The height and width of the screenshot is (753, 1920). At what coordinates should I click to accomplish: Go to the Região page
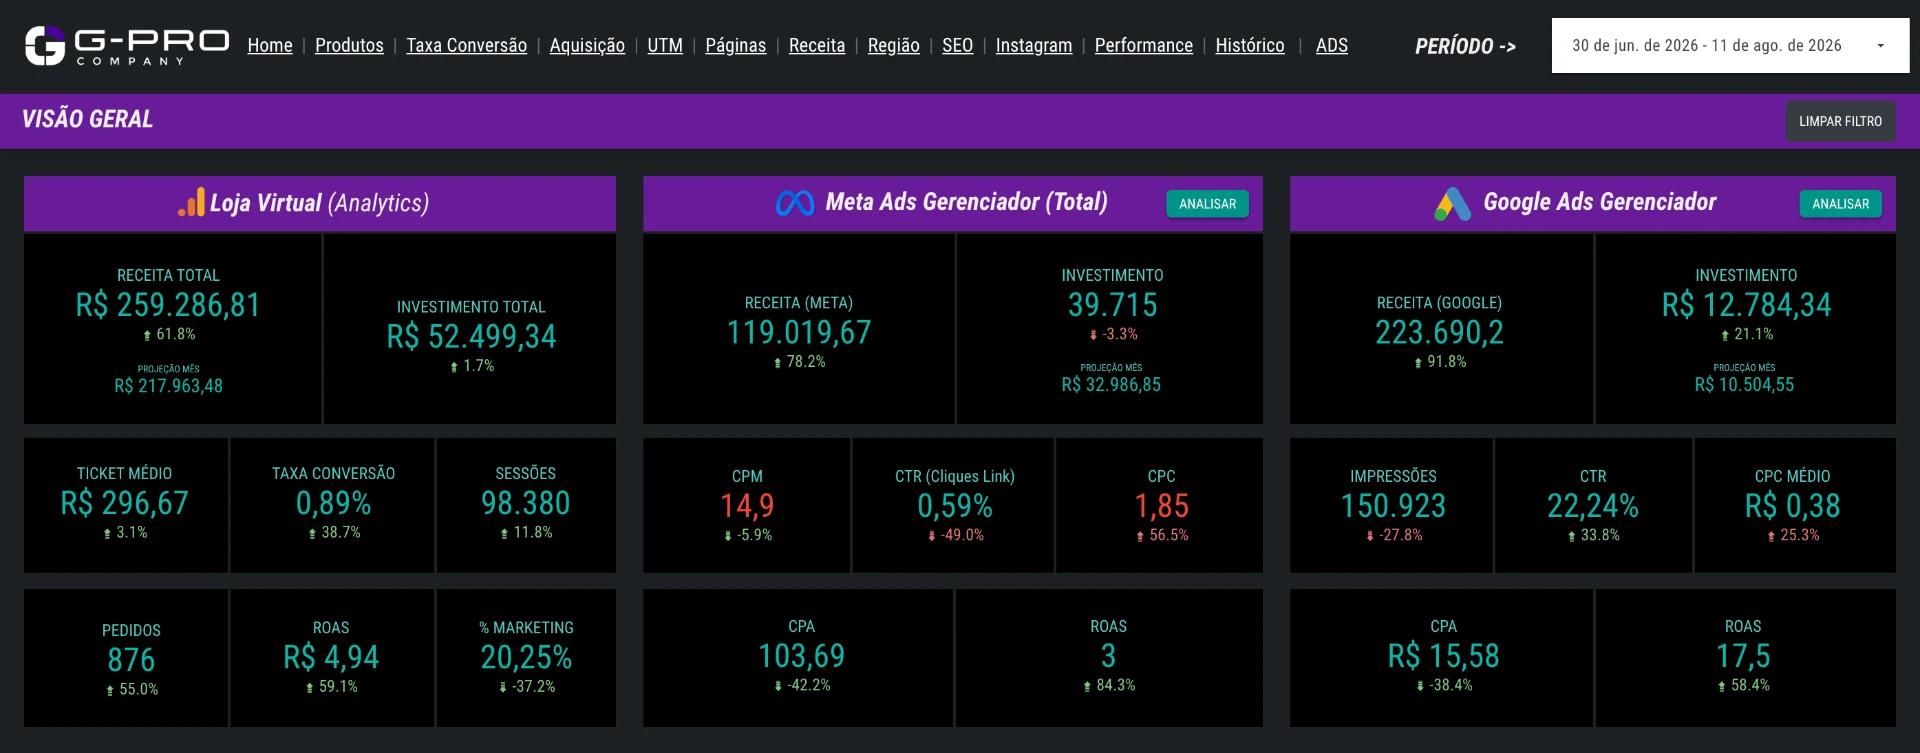(894, 45)
